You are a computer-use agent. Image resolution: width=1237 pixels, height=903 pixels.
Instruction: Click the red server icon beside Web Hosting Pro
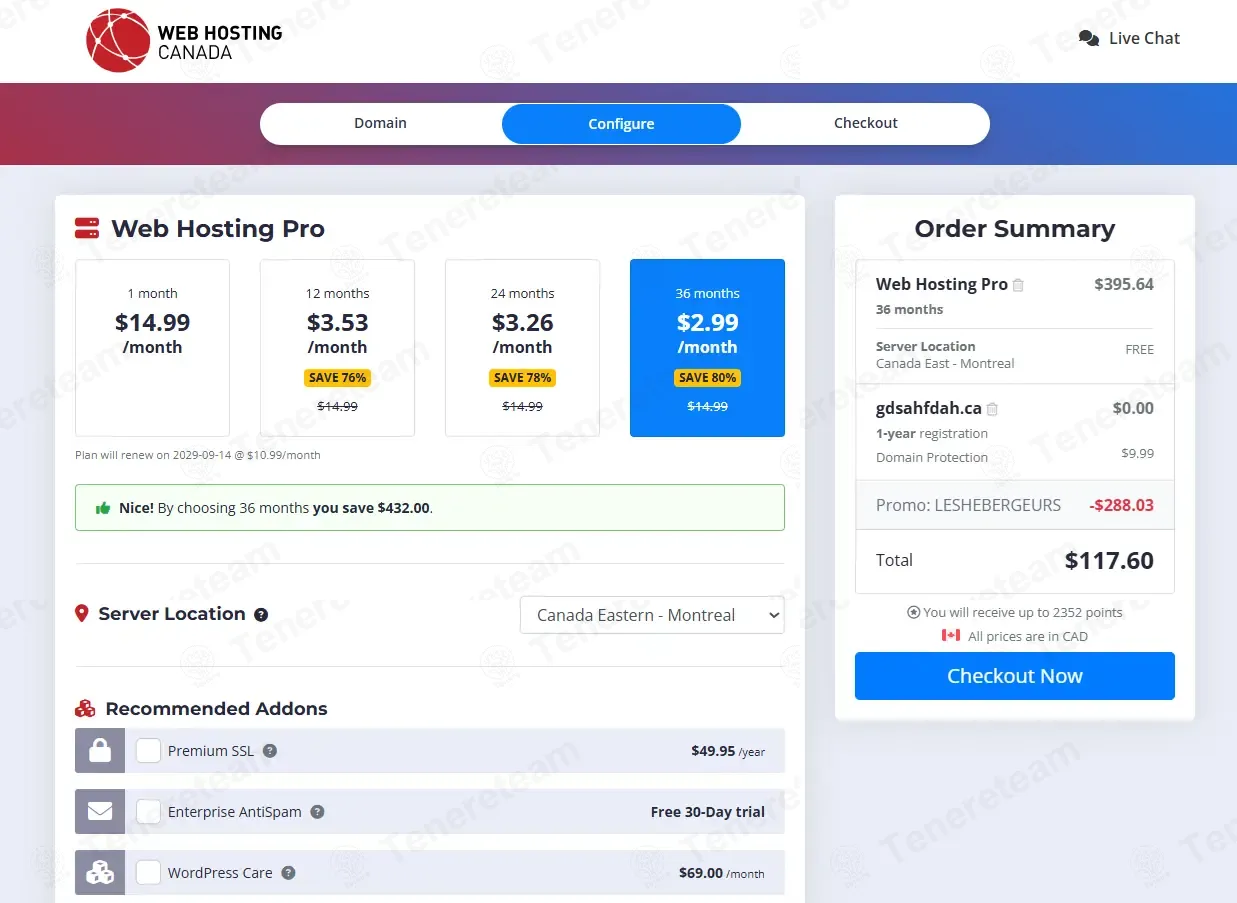[x=87, y=228]
